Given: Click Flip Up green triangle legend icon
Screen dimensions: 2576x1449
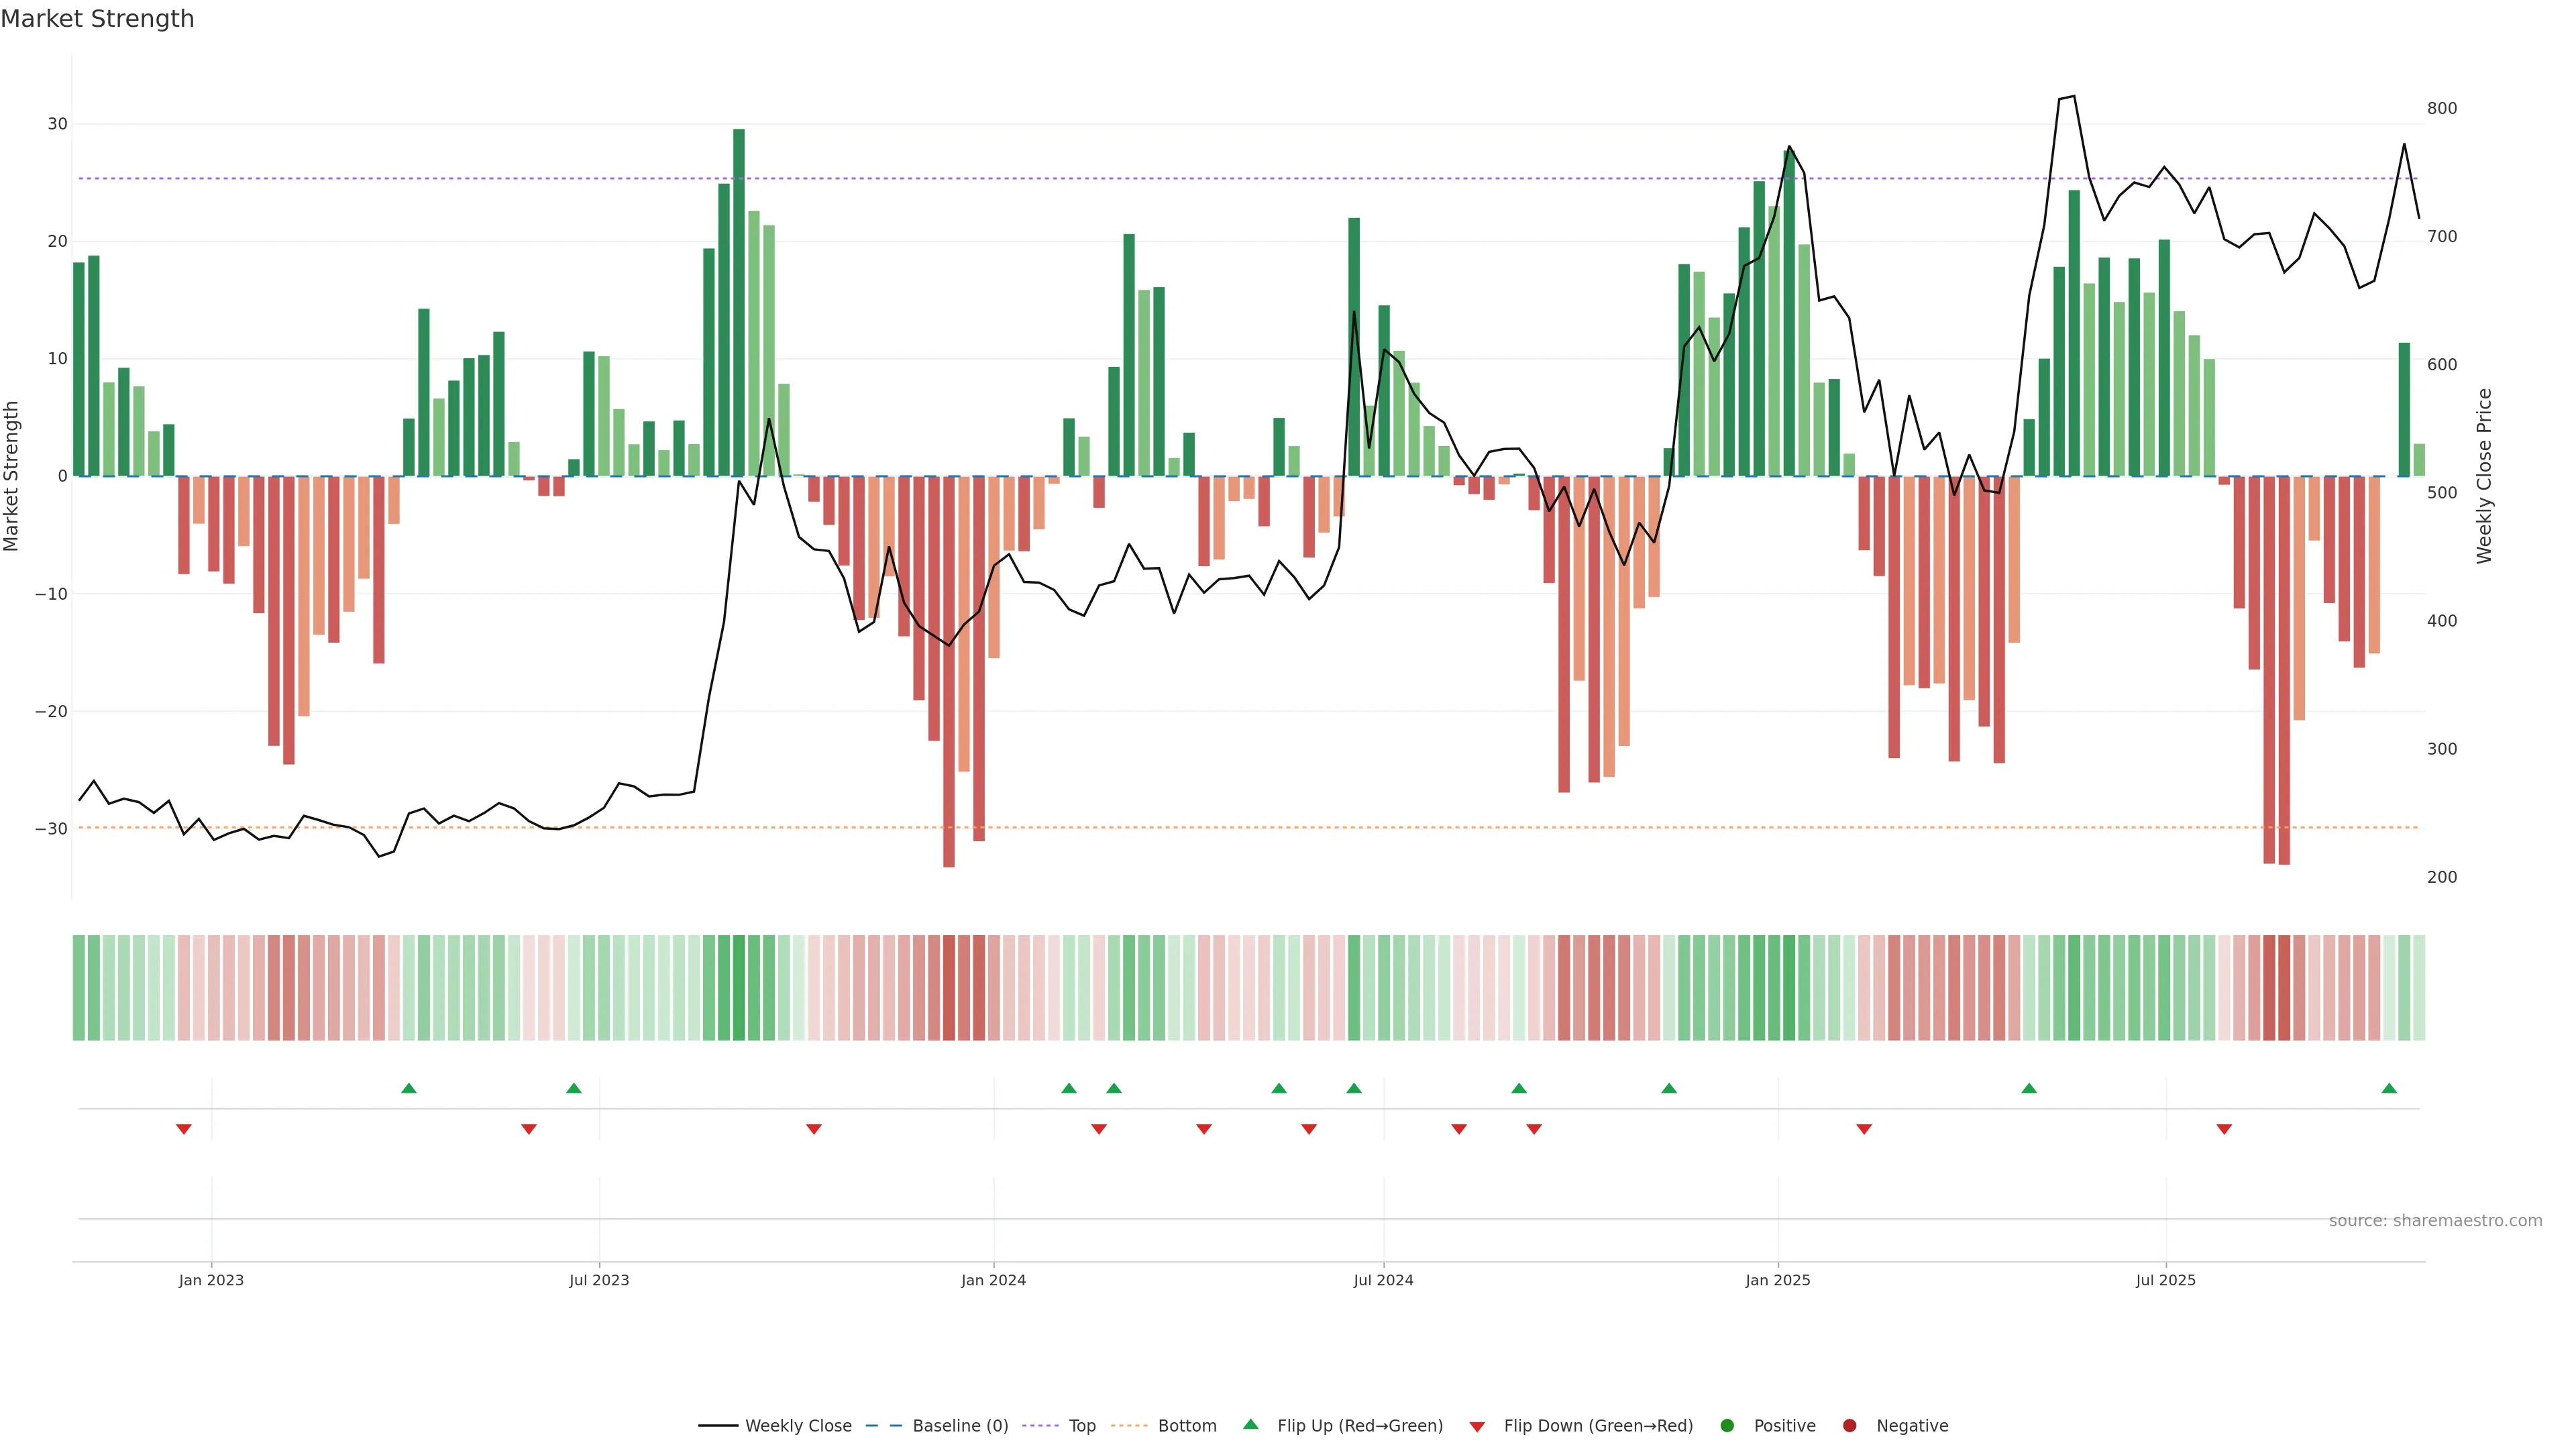Looking at the screenshot, I should [1250, 1425].
